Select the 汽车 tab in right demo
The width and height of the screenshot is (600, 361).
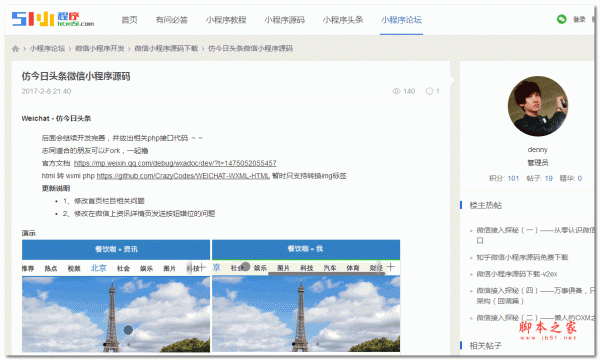point(330,268)
